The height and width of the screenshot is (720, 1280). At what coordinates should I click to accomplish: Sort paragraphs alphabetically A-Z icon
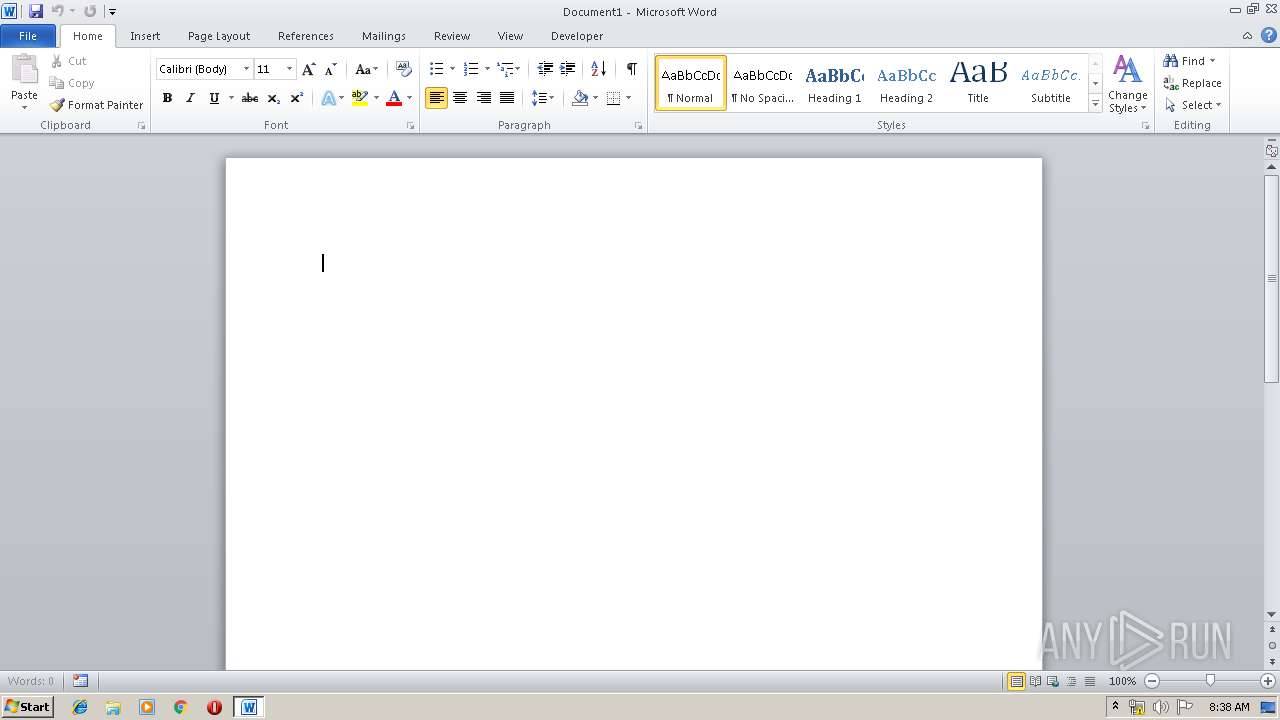pos(599,69)
